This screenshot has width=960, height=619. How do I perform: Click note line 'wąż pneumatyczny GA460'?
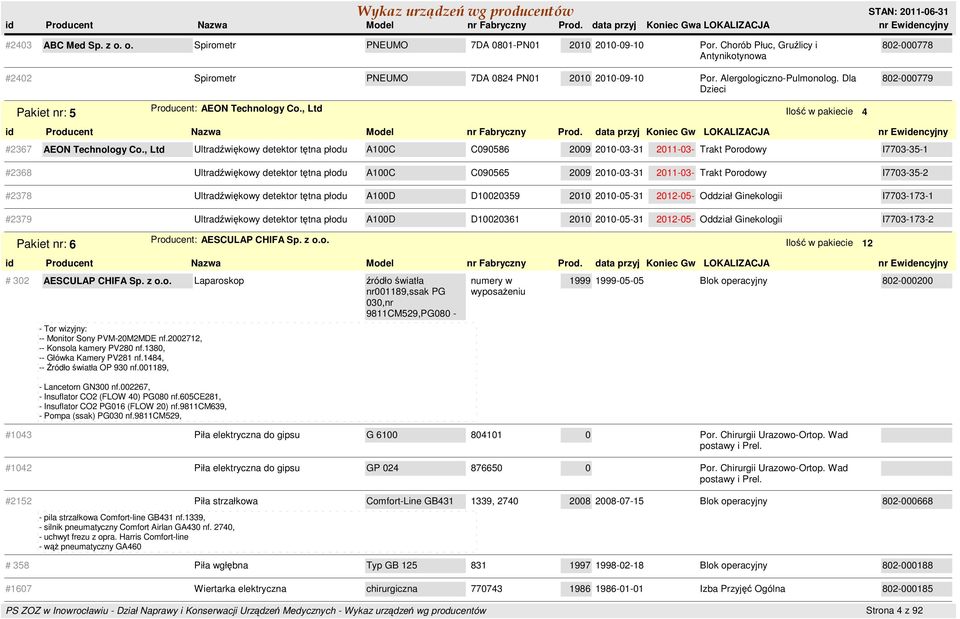pos(91,547)
